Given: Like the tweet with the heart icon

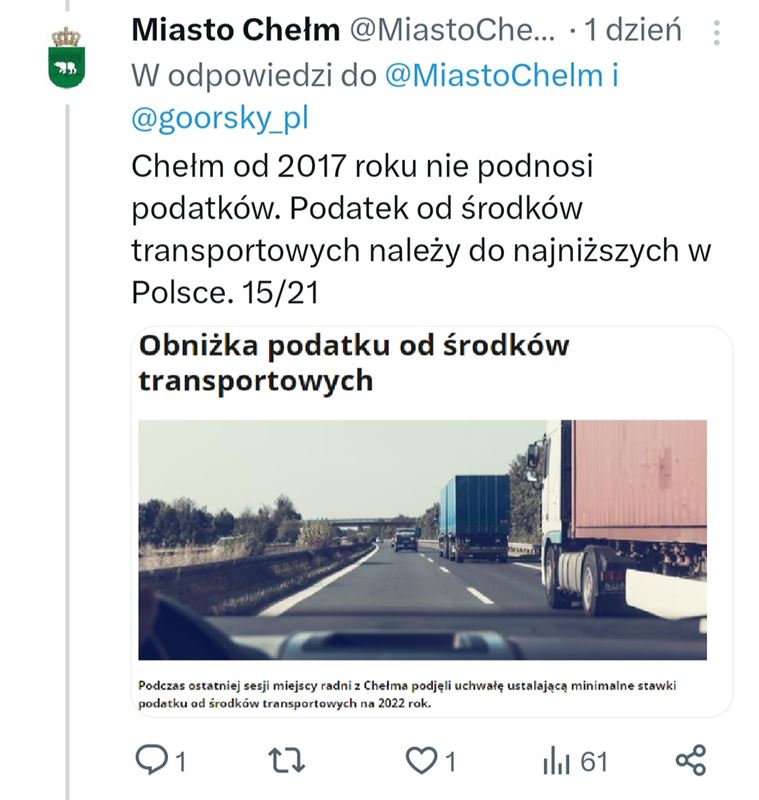Looking at the screenshot, I should tap(420, 762).
